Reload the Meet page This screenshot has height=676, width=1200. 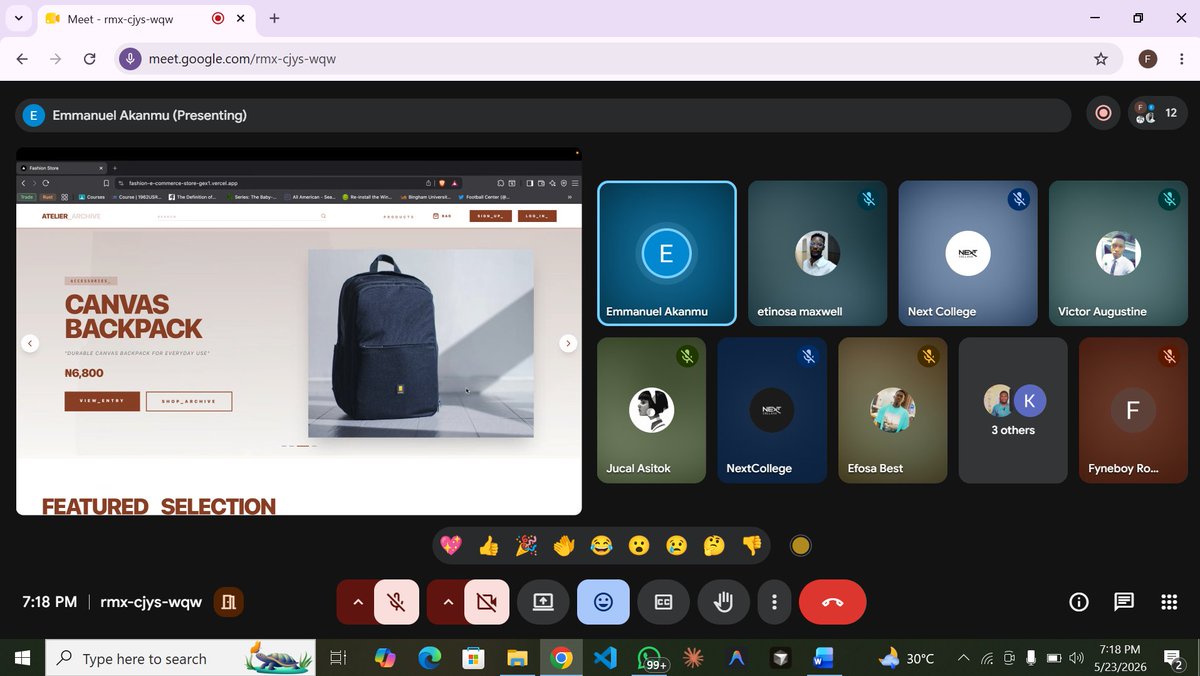click(x=89, y=59)
